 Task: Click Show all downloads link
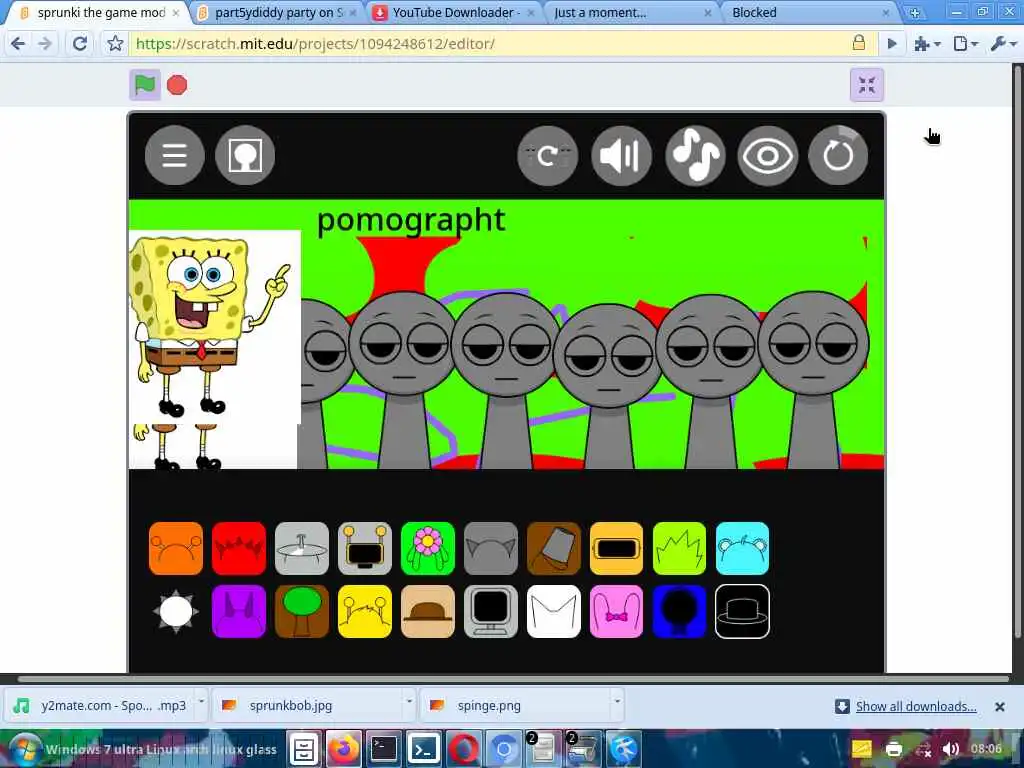tap(916, 707)
